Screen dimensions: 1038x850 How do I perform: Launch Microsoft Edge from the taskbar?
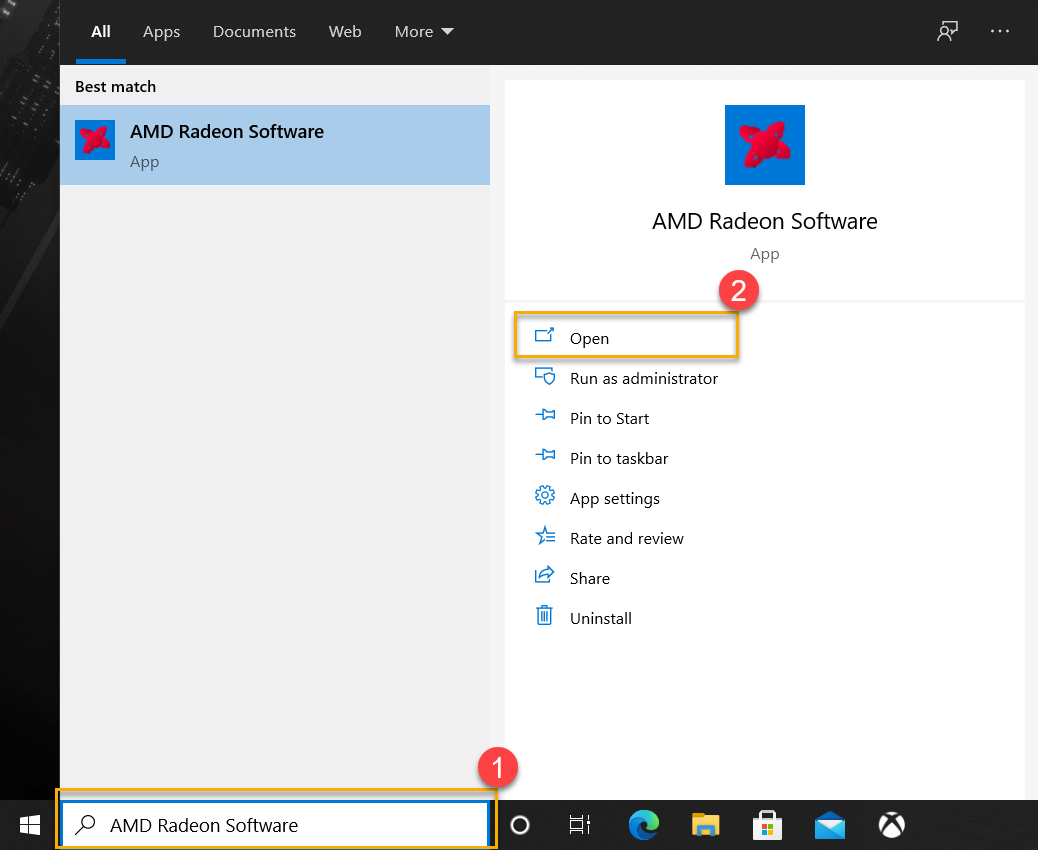pos(643,825)
